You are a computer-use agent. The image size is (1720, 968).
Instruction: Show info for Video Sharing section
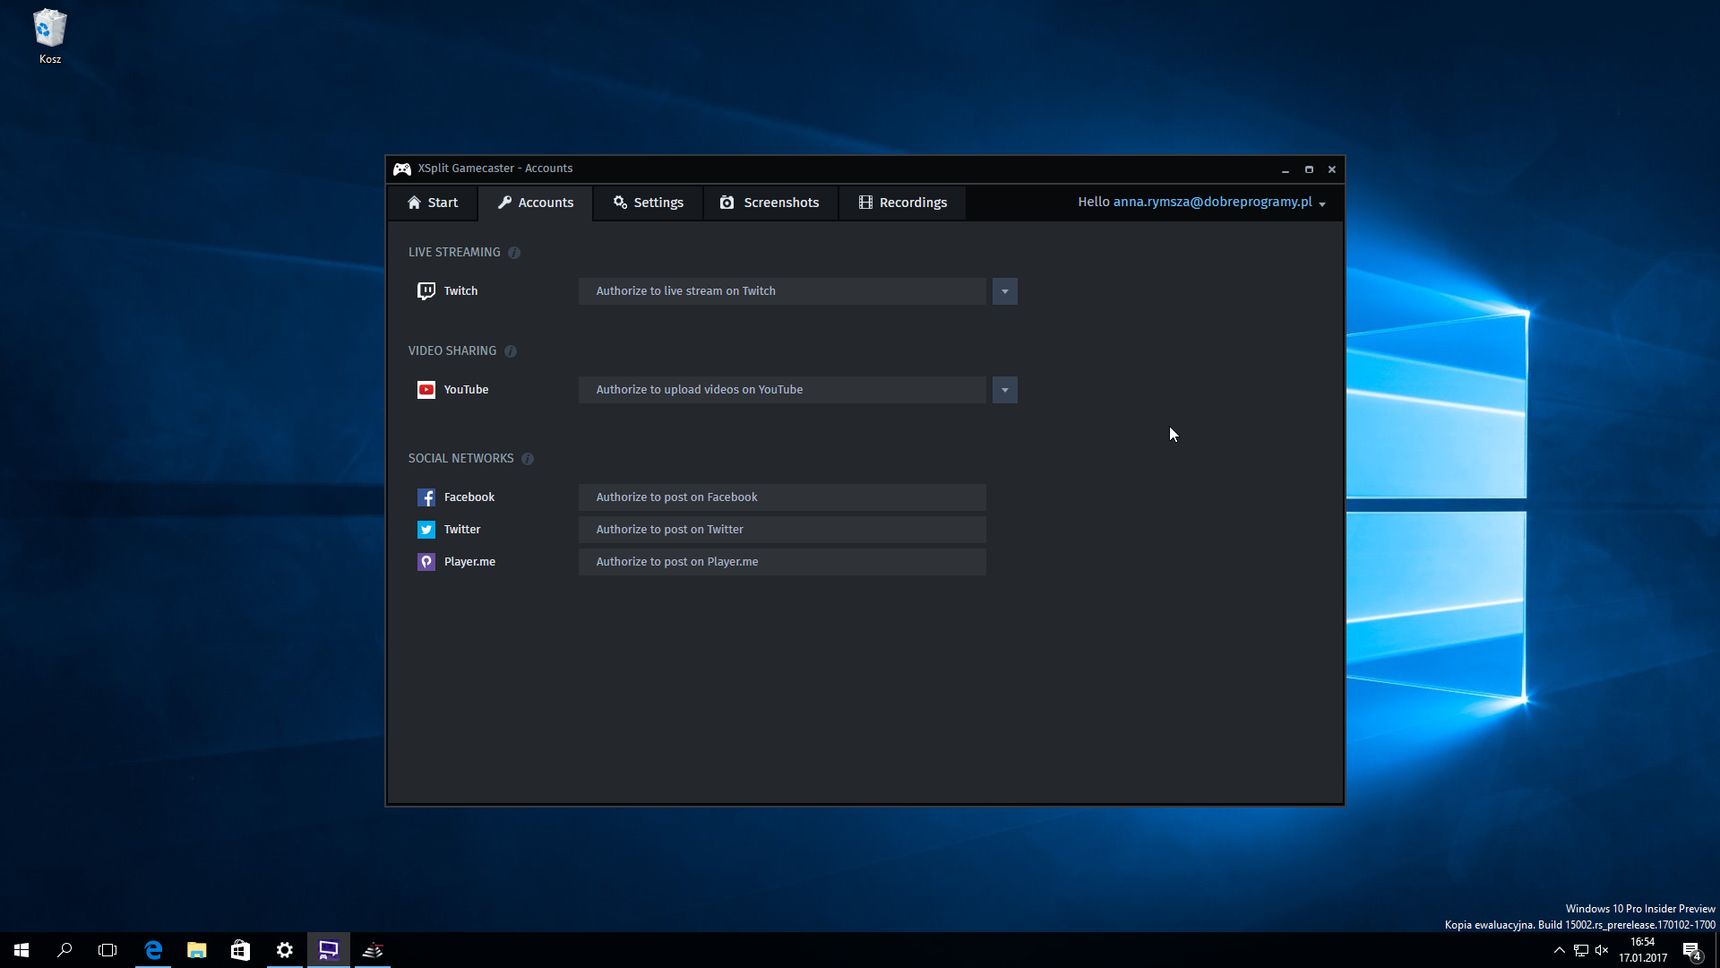tap(510, 351)
